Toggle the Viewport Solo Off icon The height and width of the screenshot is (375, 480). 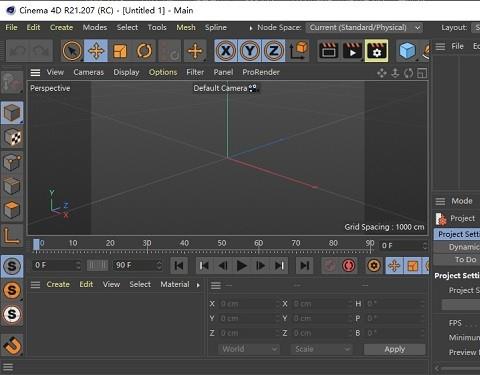(12, 266)
